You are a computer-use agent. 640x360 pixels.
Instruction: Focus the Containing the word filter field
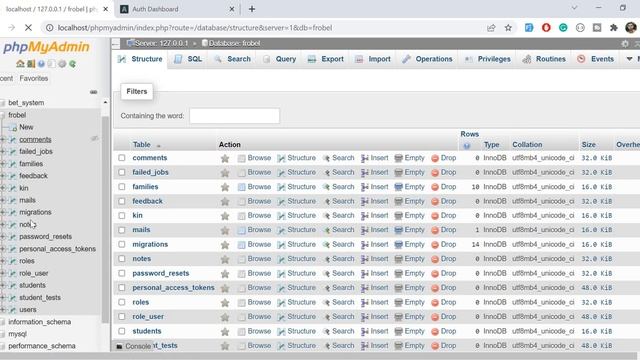[234, 116]
